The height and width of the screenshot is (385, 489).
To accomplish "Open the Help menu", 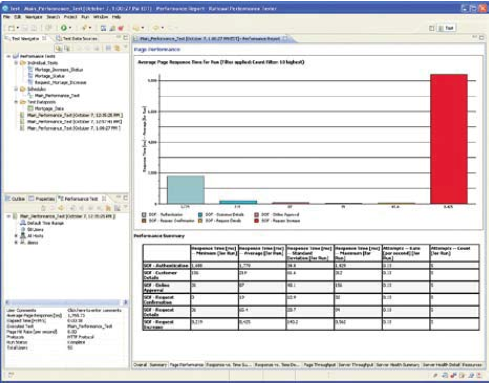I will tap(116, 17).
